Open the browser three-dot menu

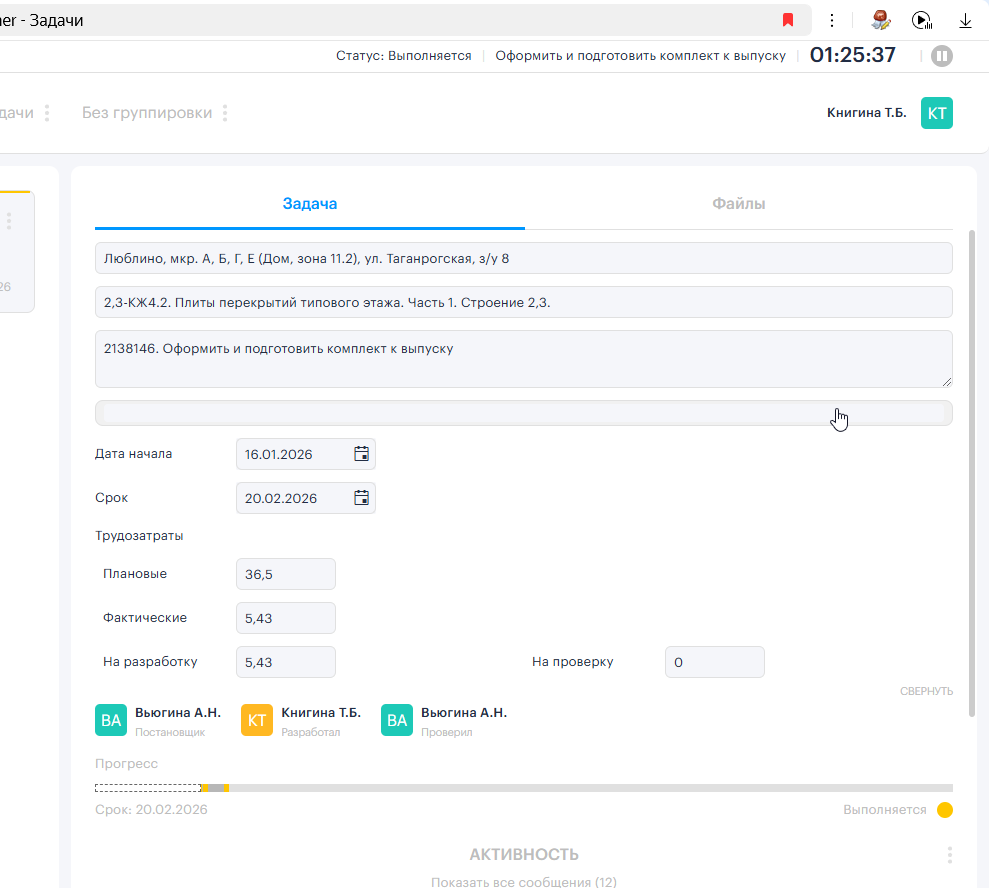point(832,20)
